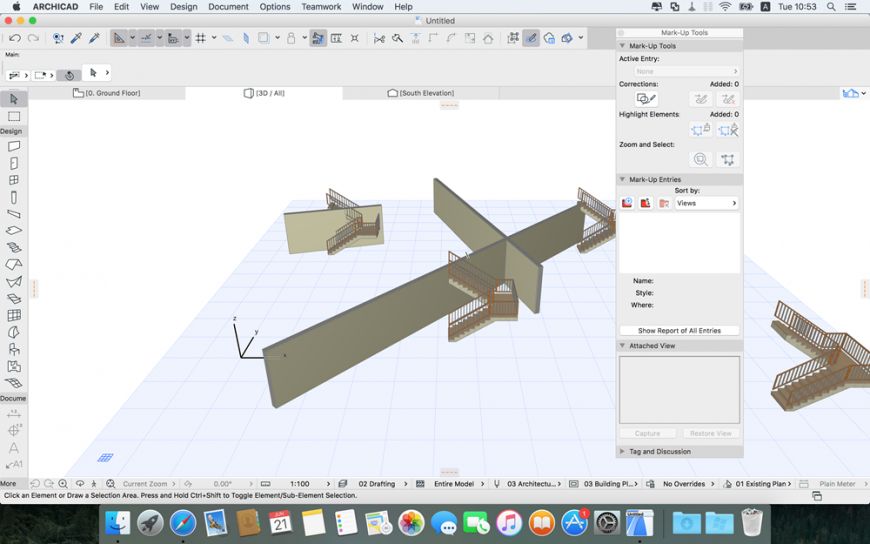Select the Shell tool

[x=14, y=281]
